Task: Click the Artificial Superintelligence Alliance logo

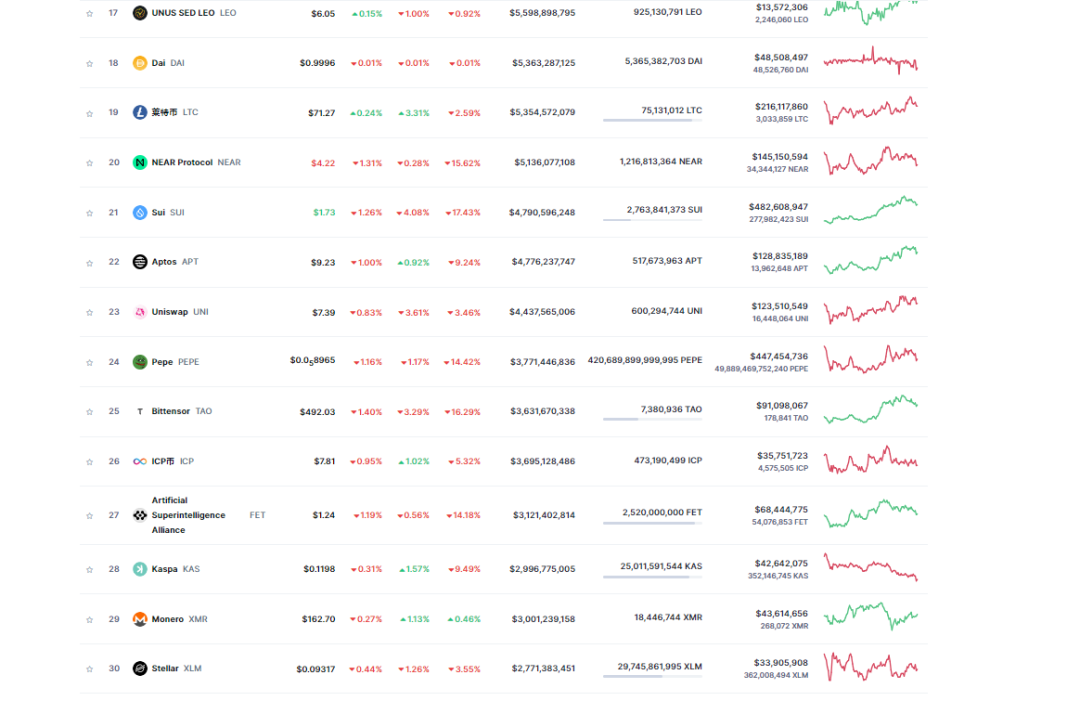Action: click(140, 515)
